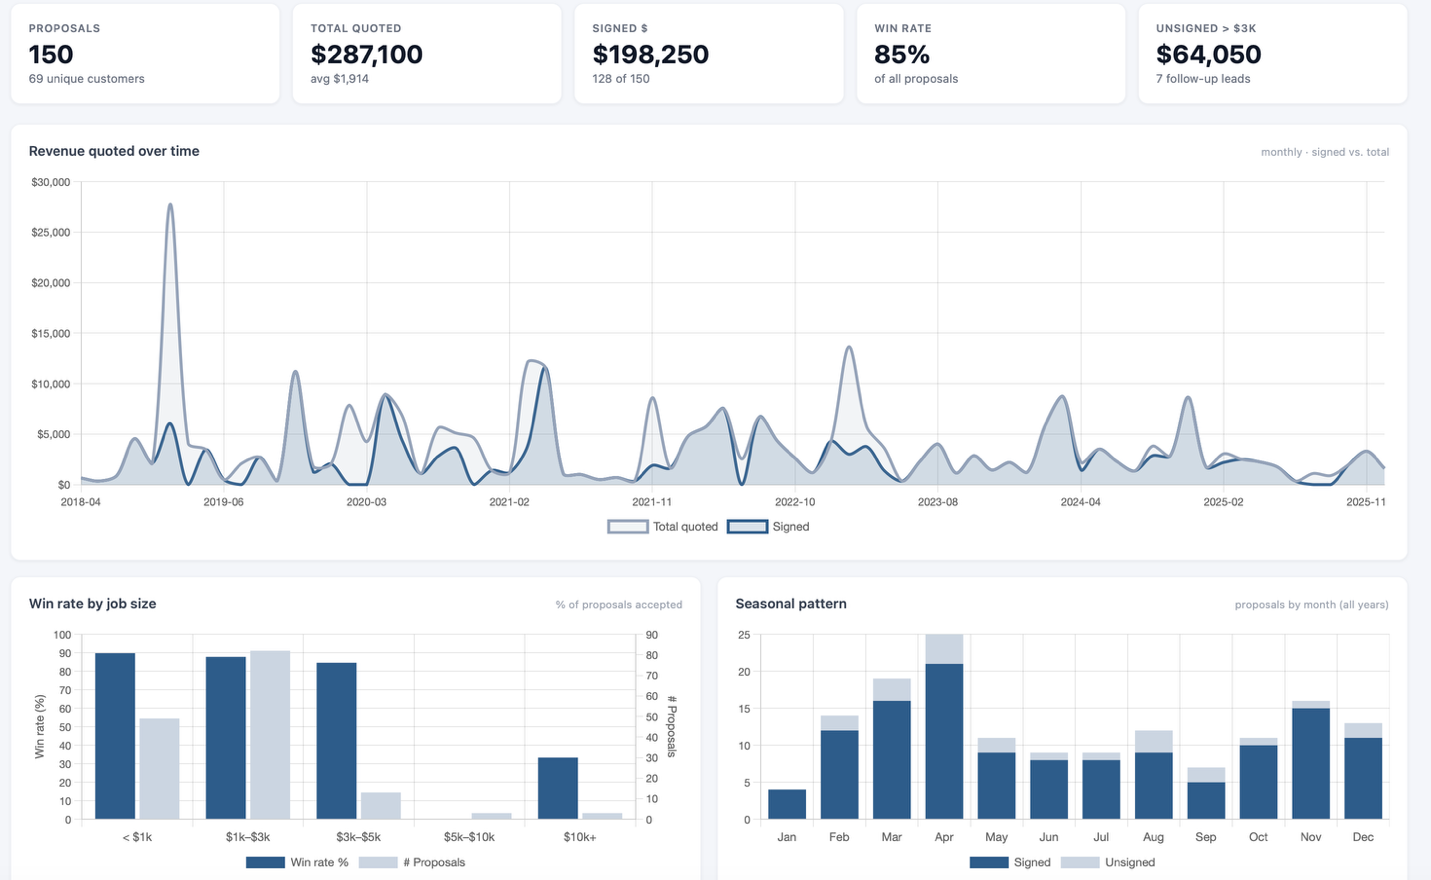
Task: Click the Total Quoted $287,100 card
Action: click(427, 53)
